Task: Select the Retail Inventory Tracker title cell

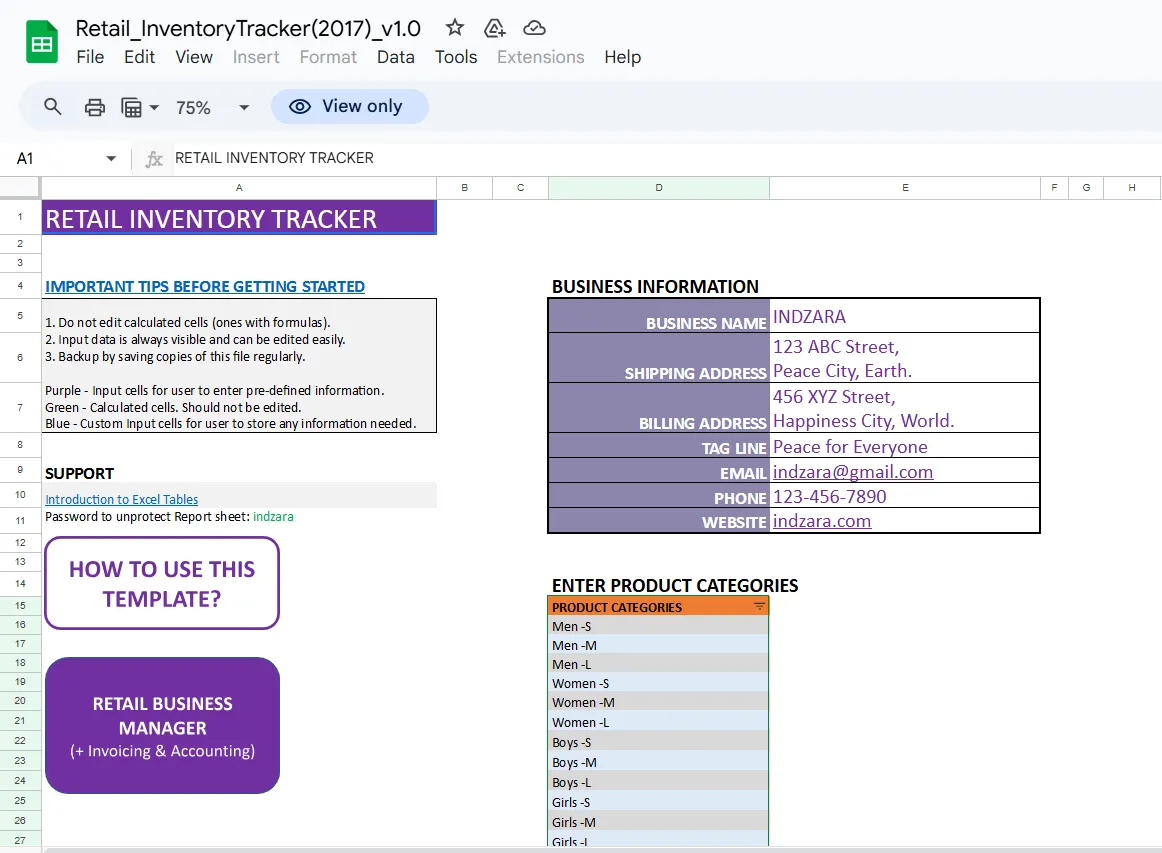Action: tap(239, 218)
